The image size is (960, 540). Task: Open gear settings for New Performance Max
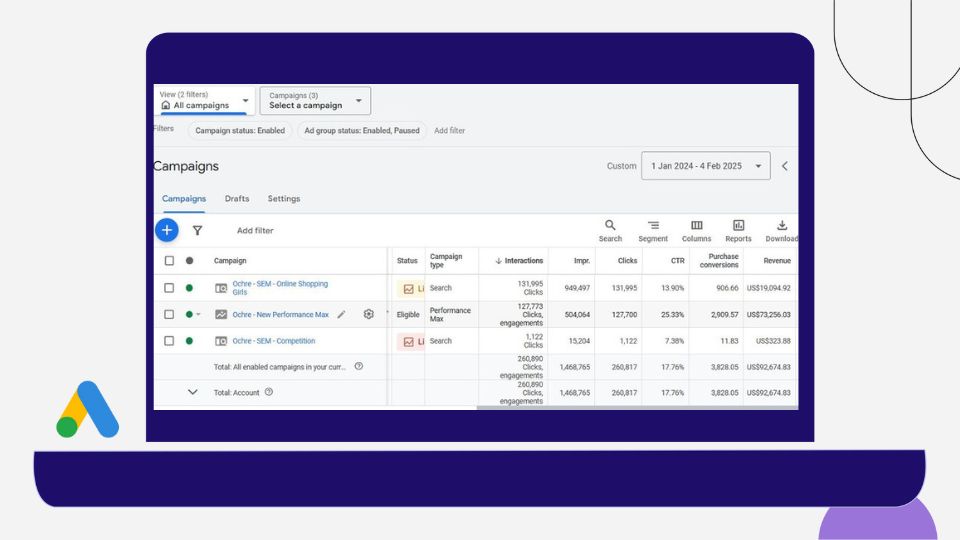368,314
